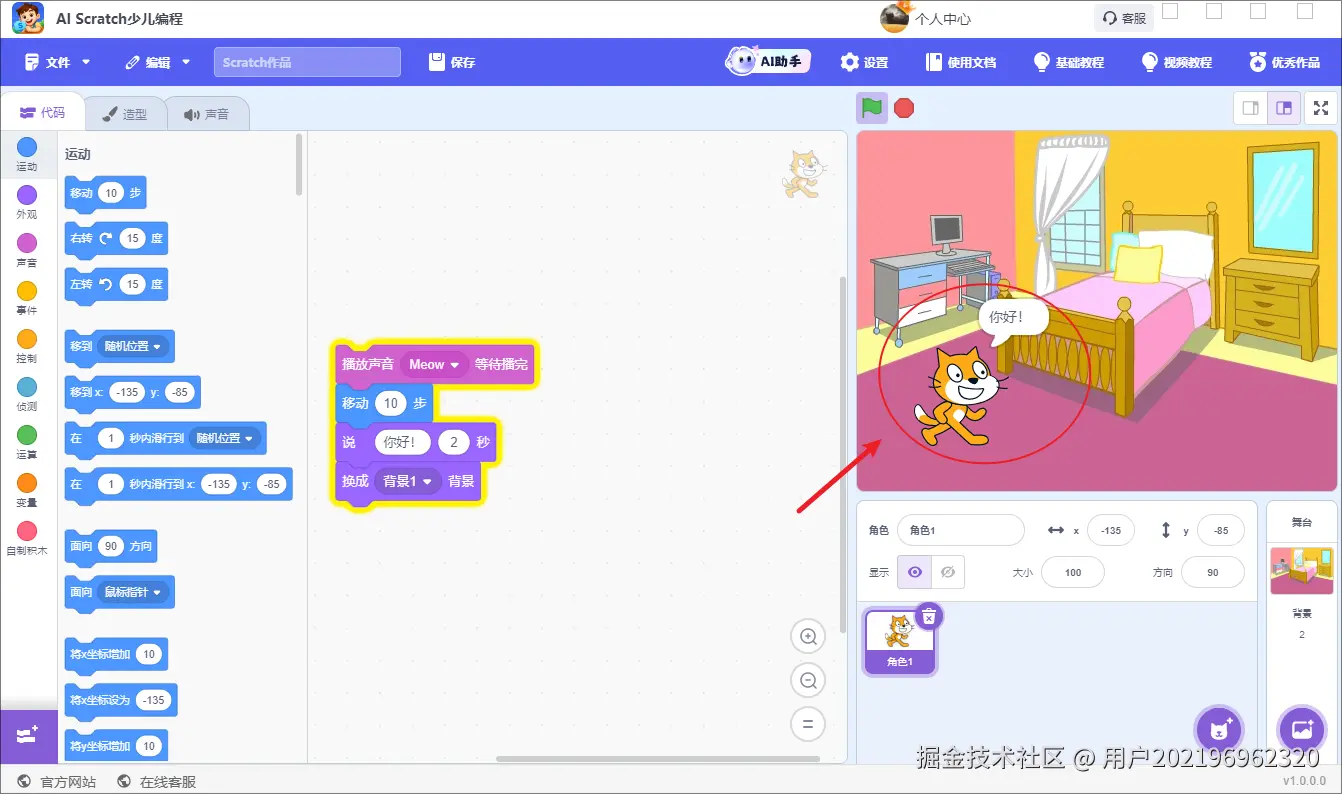Screen dimensions: 1342x794
Task: Enter full screen stage mode
Action: pyautogui.click(x=1321, y=108)
